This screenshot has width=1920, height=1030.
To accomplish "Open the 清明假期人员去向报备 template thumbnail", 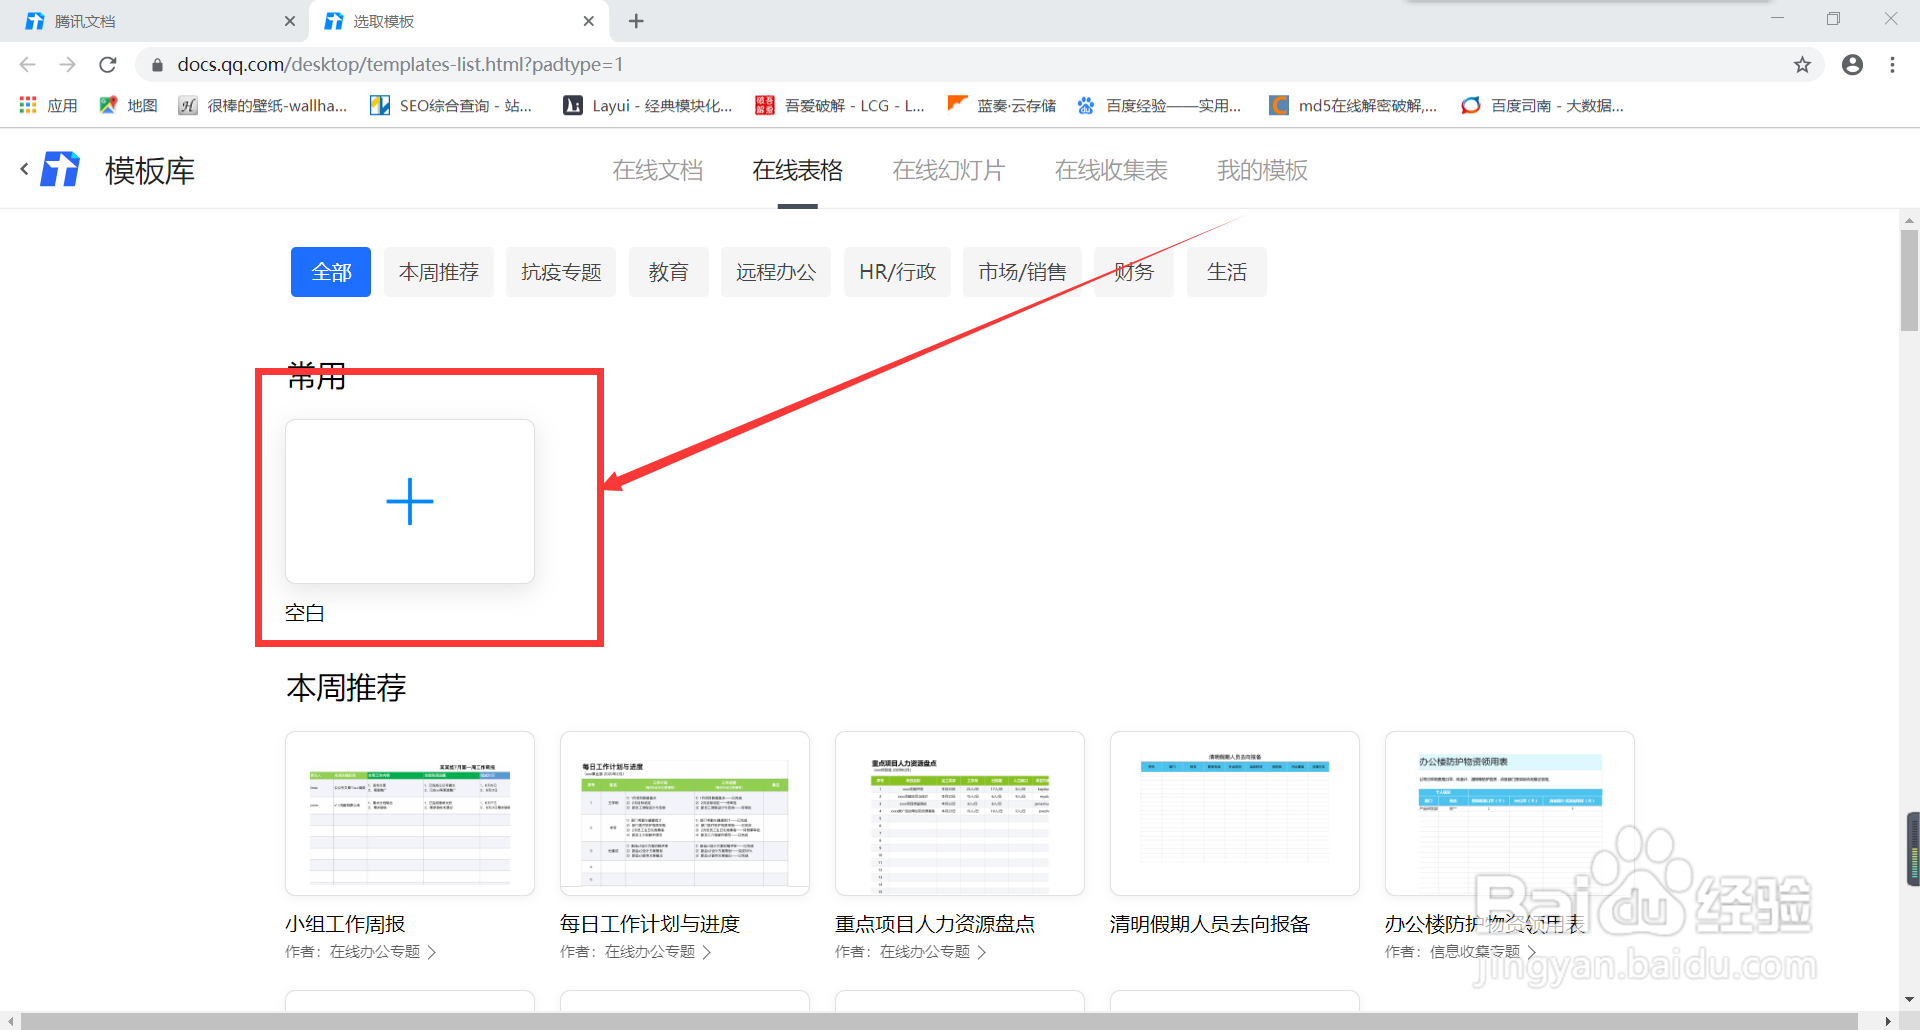I will click(x=1235, y=813).
